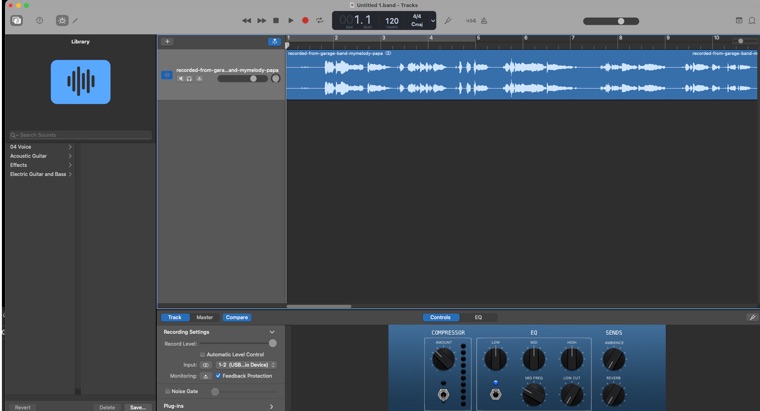Select the EQ tab
The image size is (760, 411).
pyautogui.click(x=478, y=317)
